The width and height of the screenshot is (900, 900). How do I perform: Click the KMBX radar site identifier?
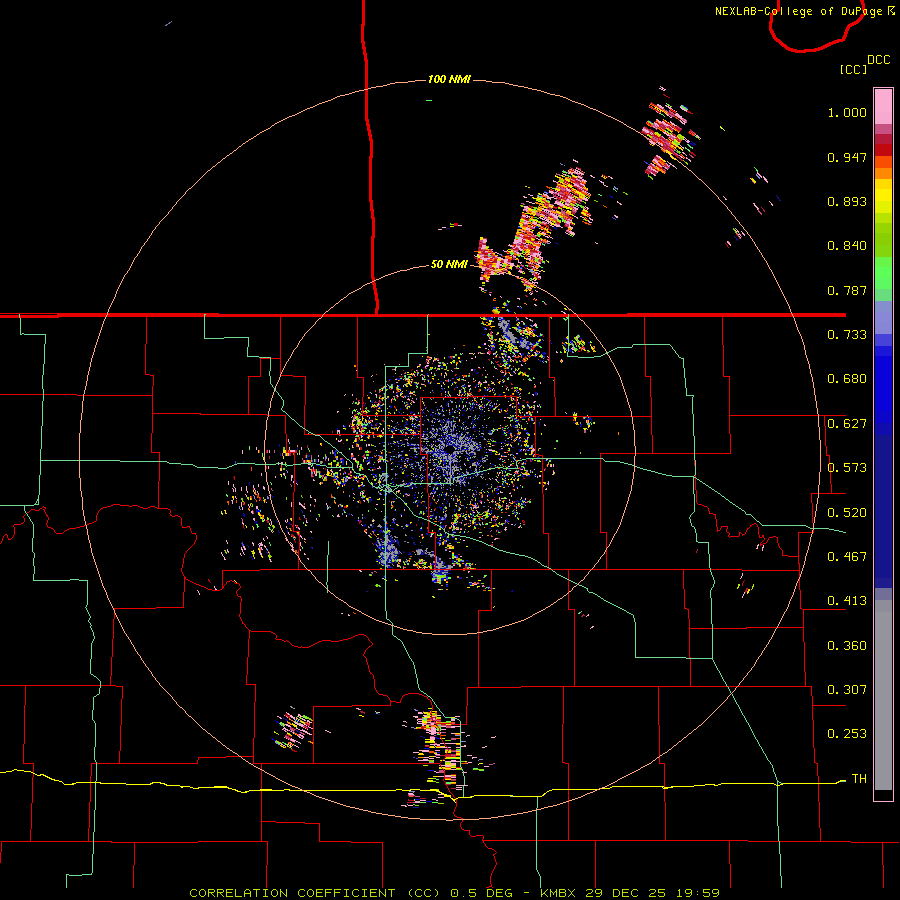(560, 893)
